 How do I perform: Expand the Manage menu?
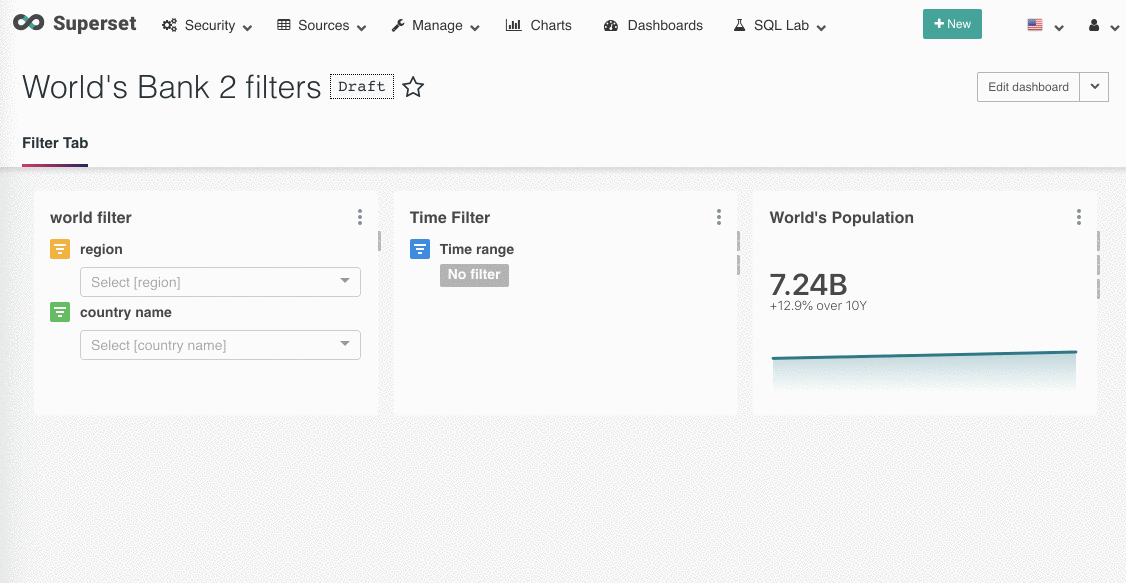click(x=475, y=28)
